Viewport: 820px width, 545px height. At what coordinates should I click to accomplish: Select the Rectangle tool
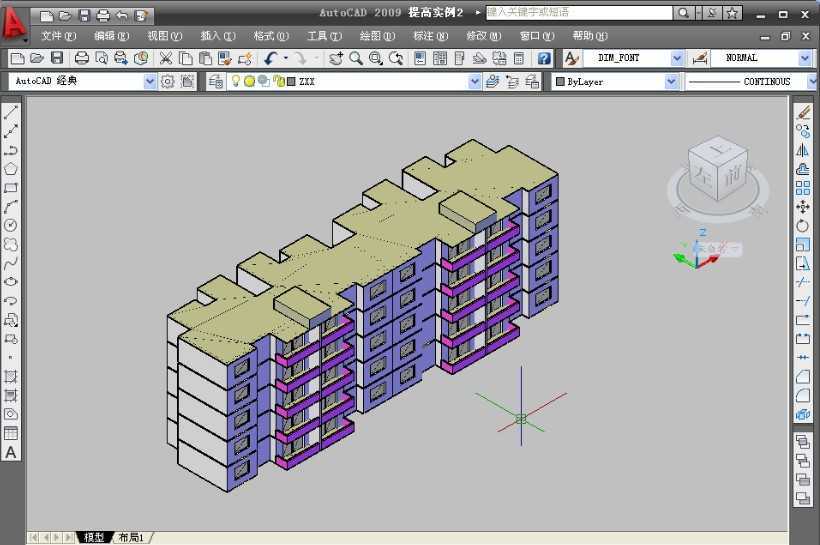10,188
